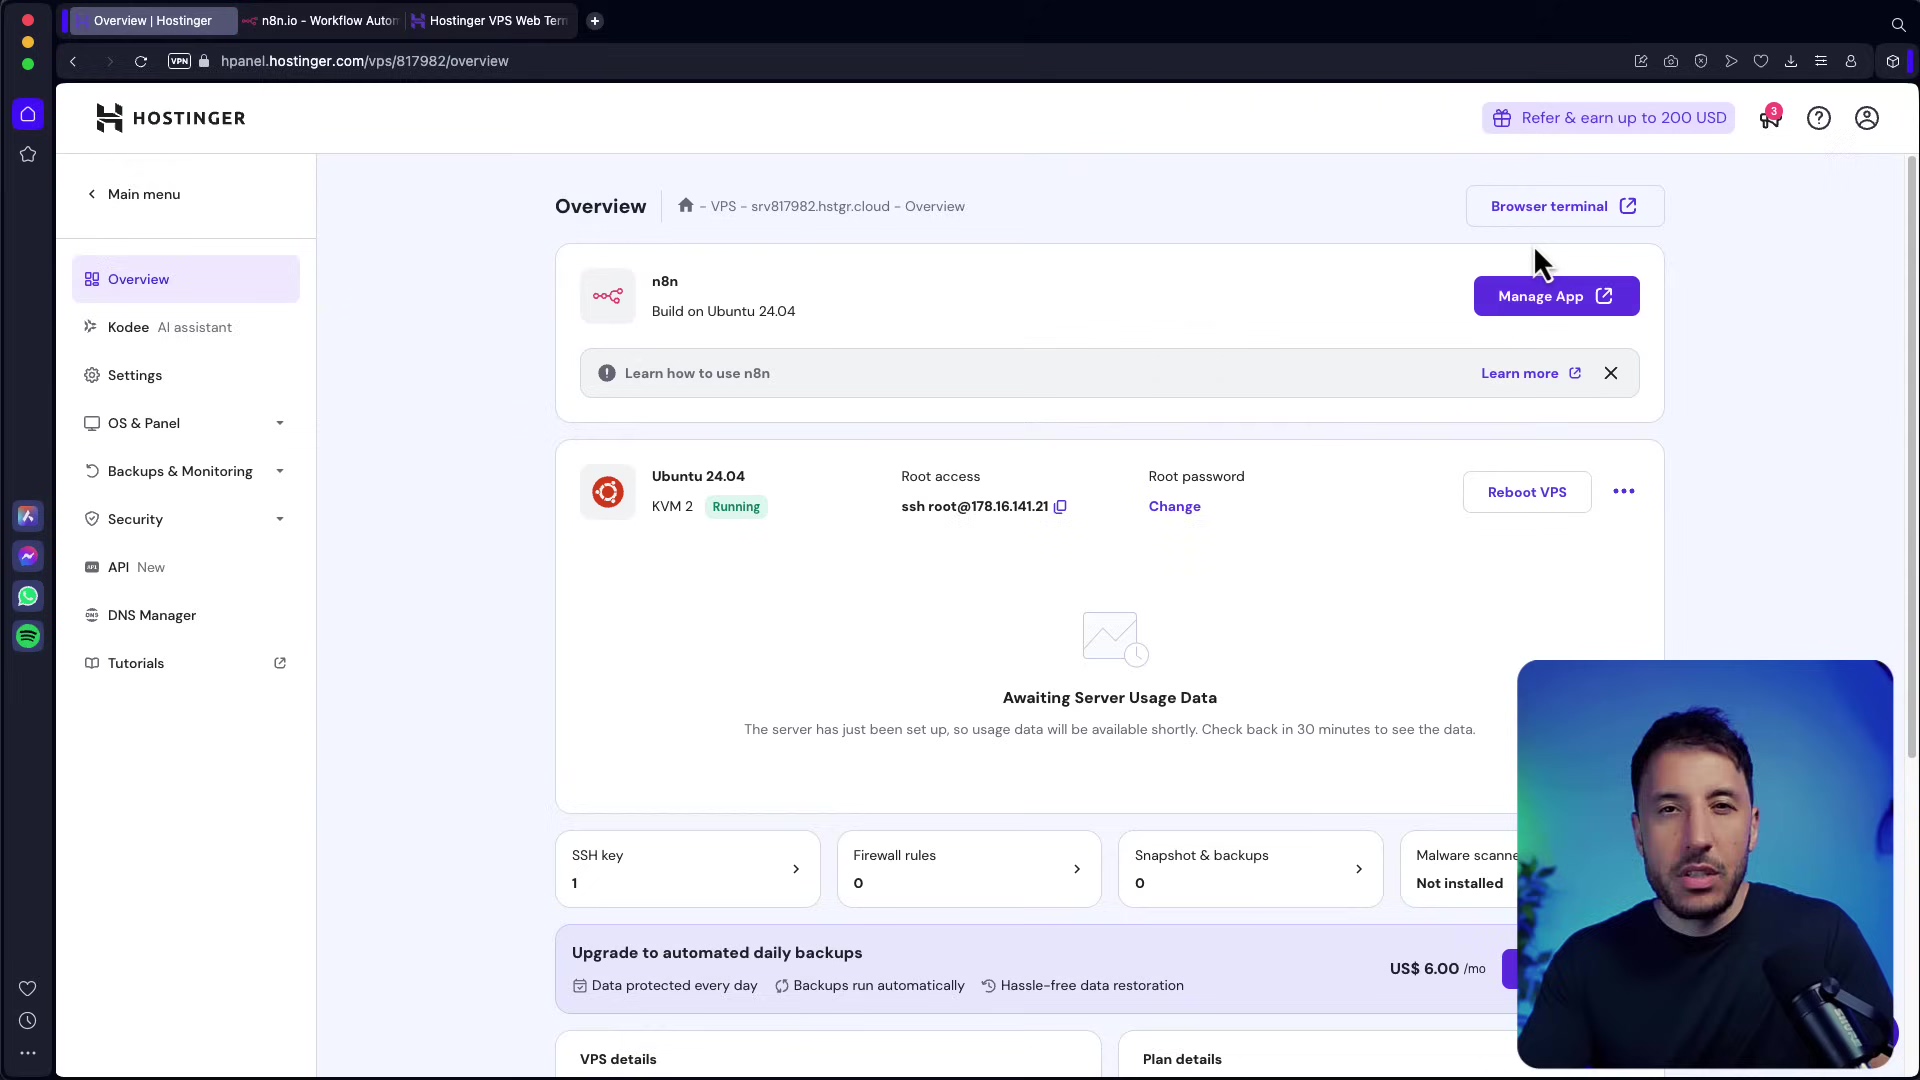
Task: Open Spotify in the browser sidebar
Action: click(28, 636)
